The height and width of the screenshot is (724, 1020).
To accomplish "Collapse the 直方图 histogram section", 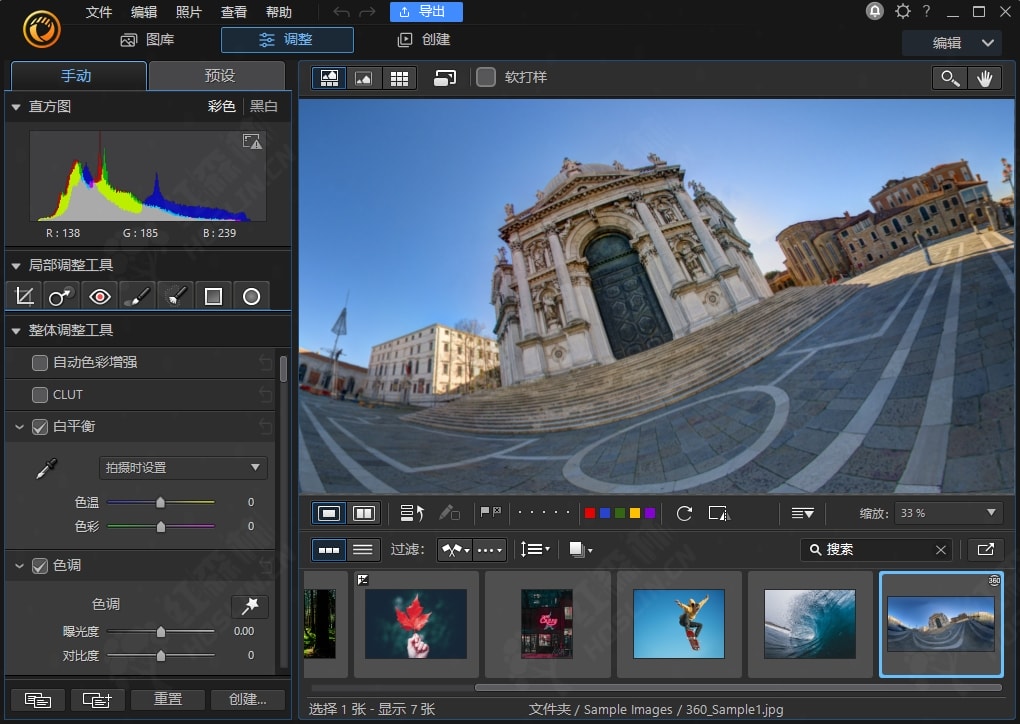I will point(16,106).
